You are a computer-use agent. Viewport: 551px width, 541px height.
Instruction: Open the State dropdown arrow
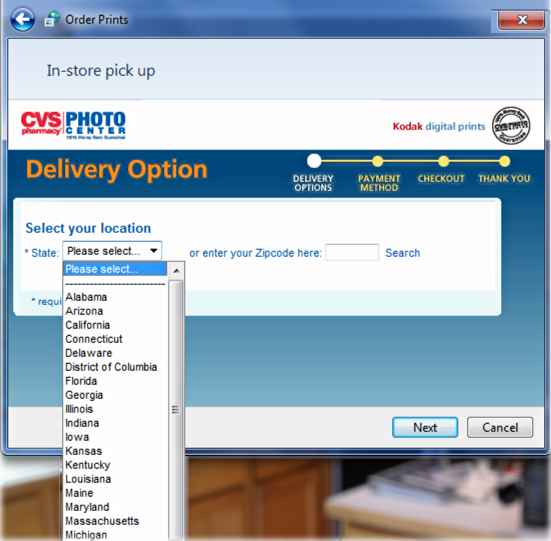coord(154,251)
